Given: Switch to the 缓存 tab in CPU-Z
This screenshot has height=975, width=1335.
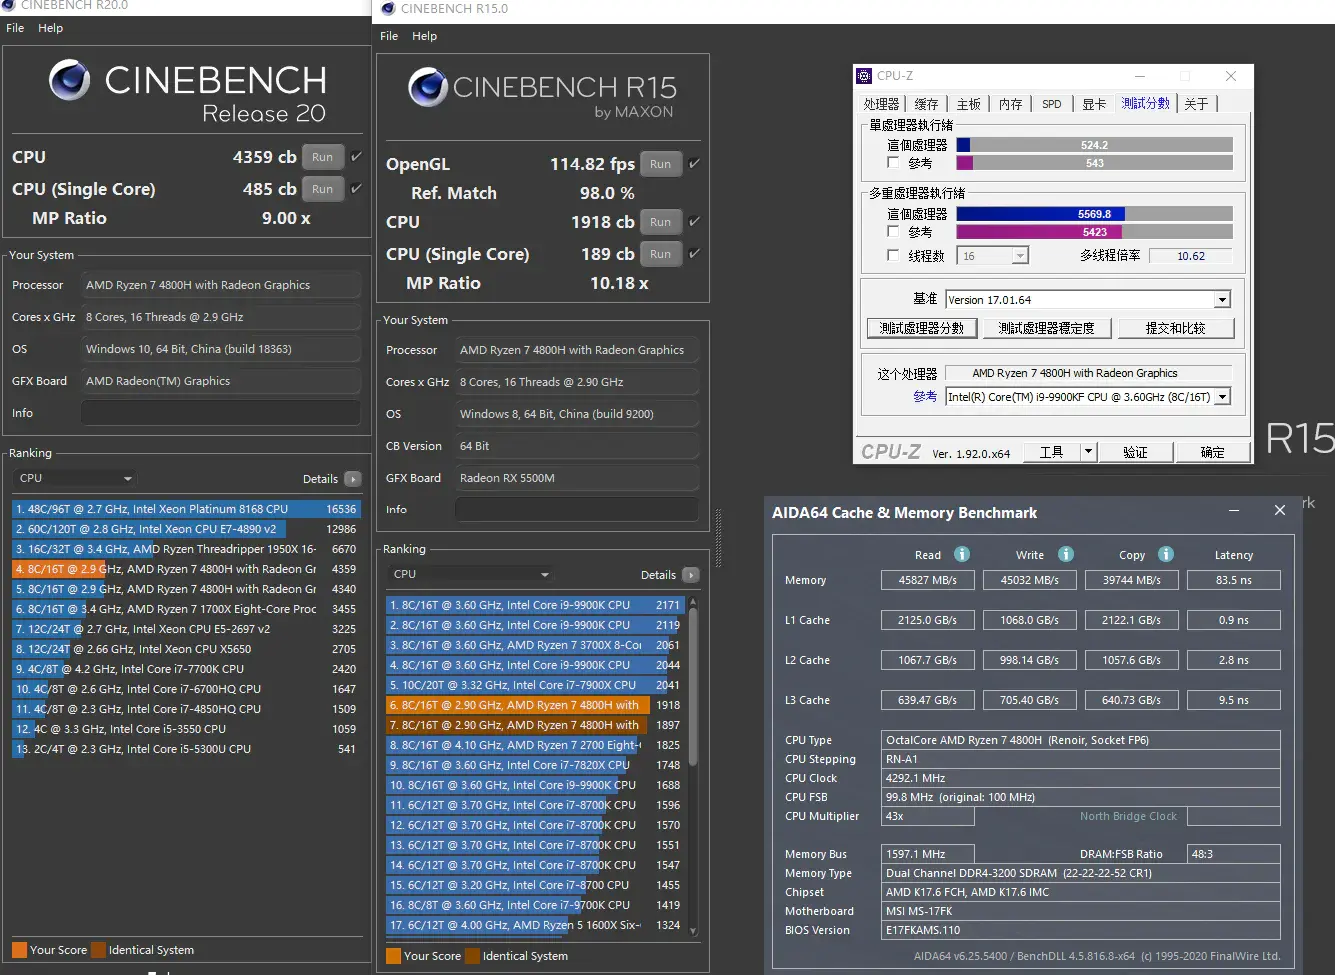Looking at the screenshot, I should 926,104.
